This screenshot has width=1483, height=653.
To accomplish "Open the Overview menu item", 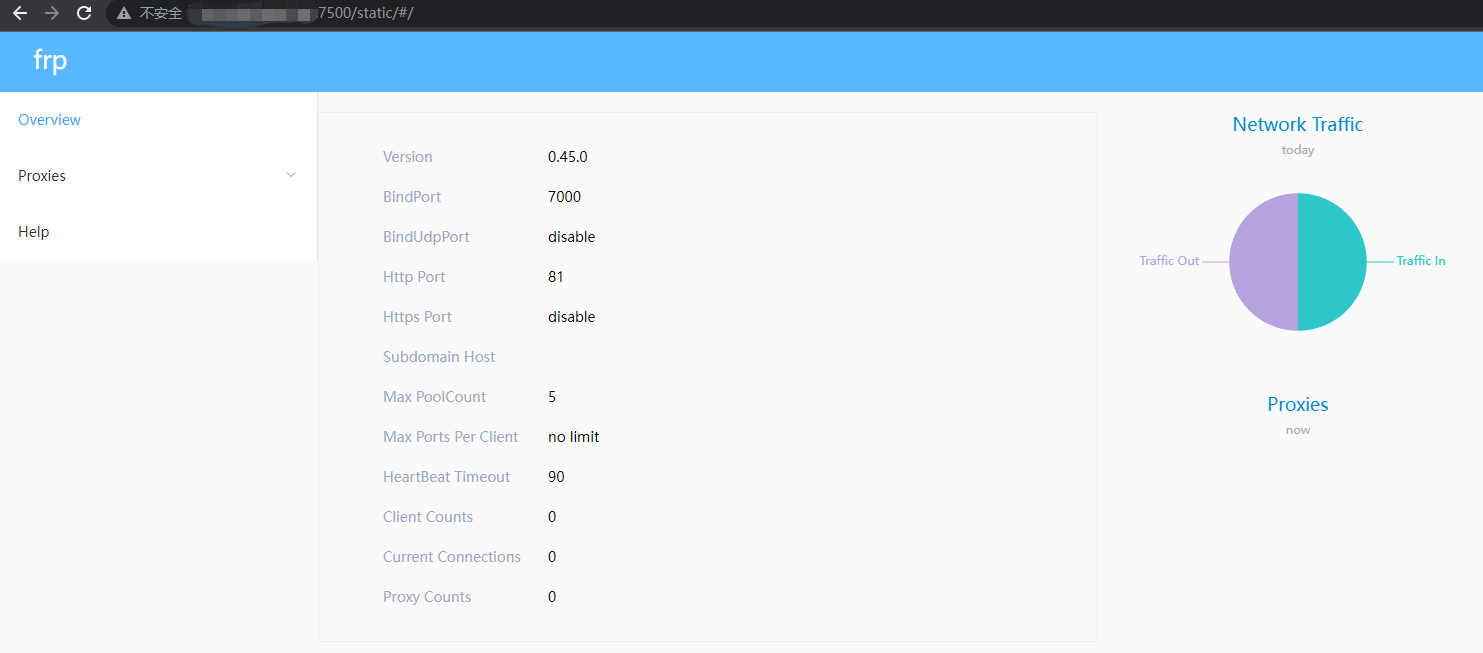I will 158,120.
